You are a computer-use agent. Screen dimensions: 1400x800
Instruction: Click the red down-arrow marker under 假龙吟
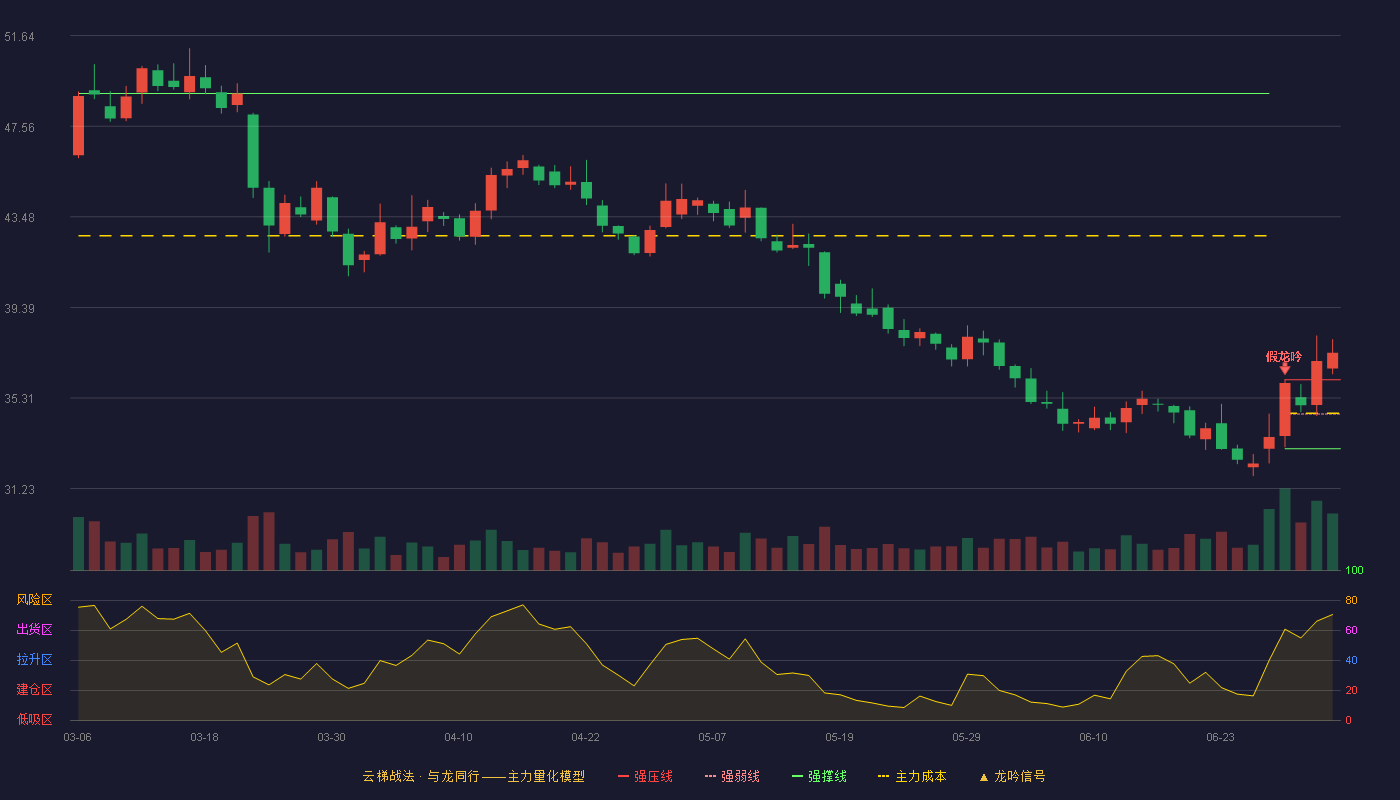1285,369
